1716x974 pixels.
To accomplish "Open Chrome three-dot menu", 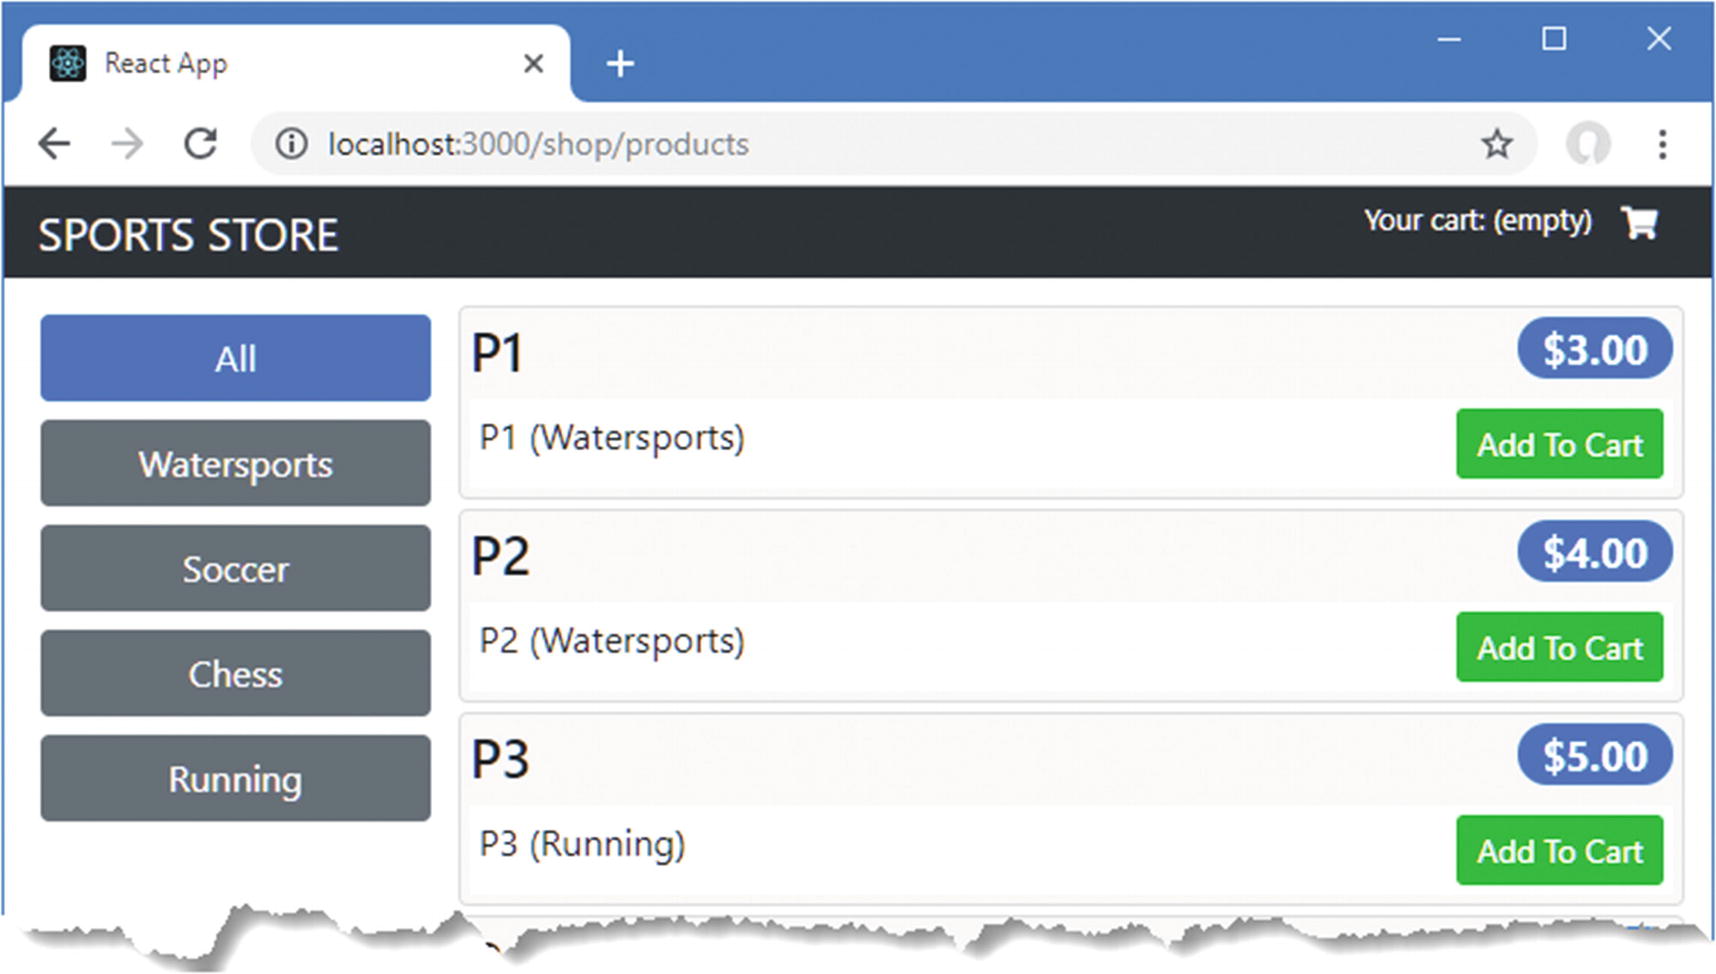I will point(1662,144).
